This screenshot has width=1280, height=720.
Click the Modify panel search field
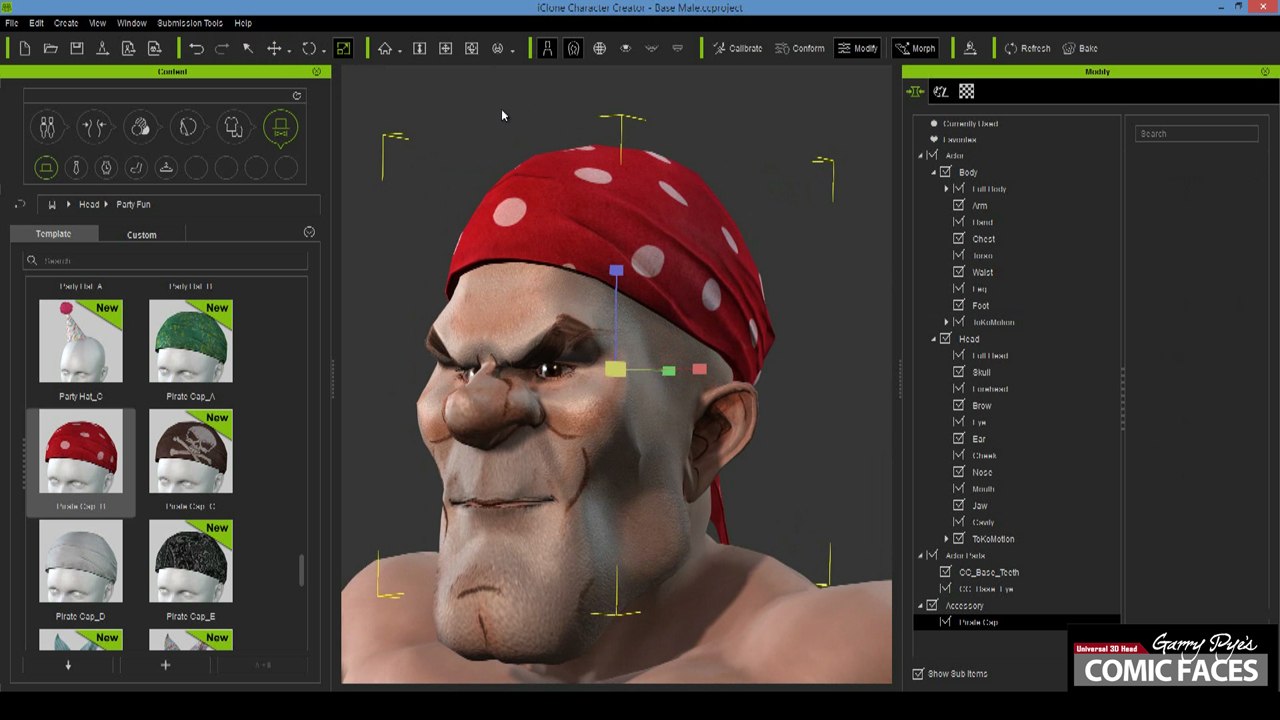1197,134
